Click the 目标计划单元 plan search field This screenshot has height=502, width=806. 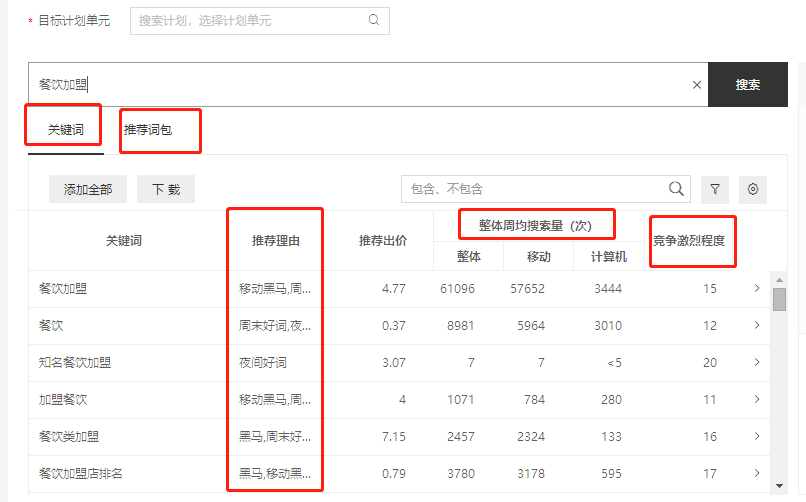[x=250, y=21]
